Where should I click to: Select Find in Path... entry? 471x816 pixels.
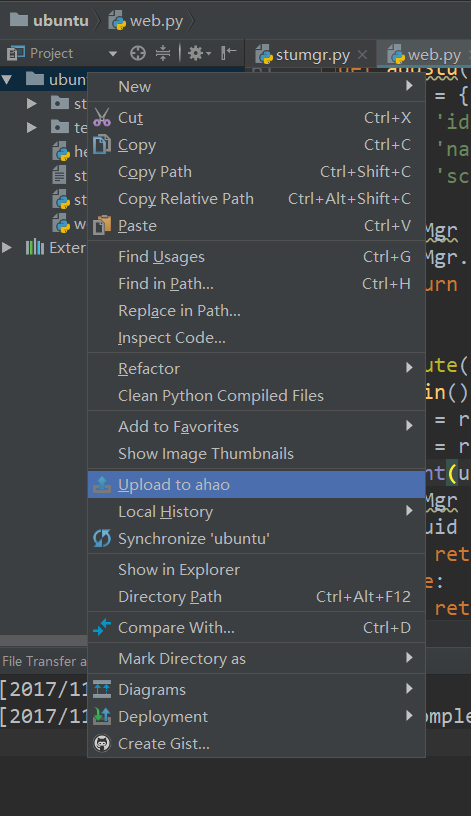tap(257, 284)
